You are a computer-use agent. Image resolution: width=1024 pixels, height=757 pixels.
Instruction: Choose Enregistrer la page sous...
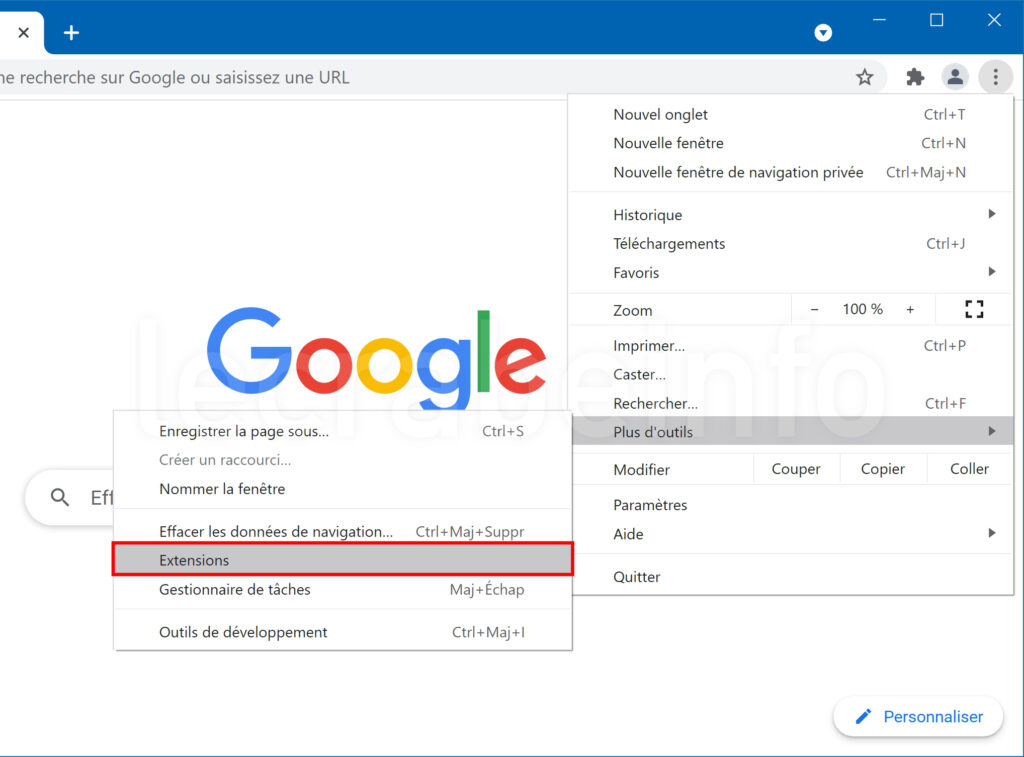pyautogui.click(x=343, y=431)
